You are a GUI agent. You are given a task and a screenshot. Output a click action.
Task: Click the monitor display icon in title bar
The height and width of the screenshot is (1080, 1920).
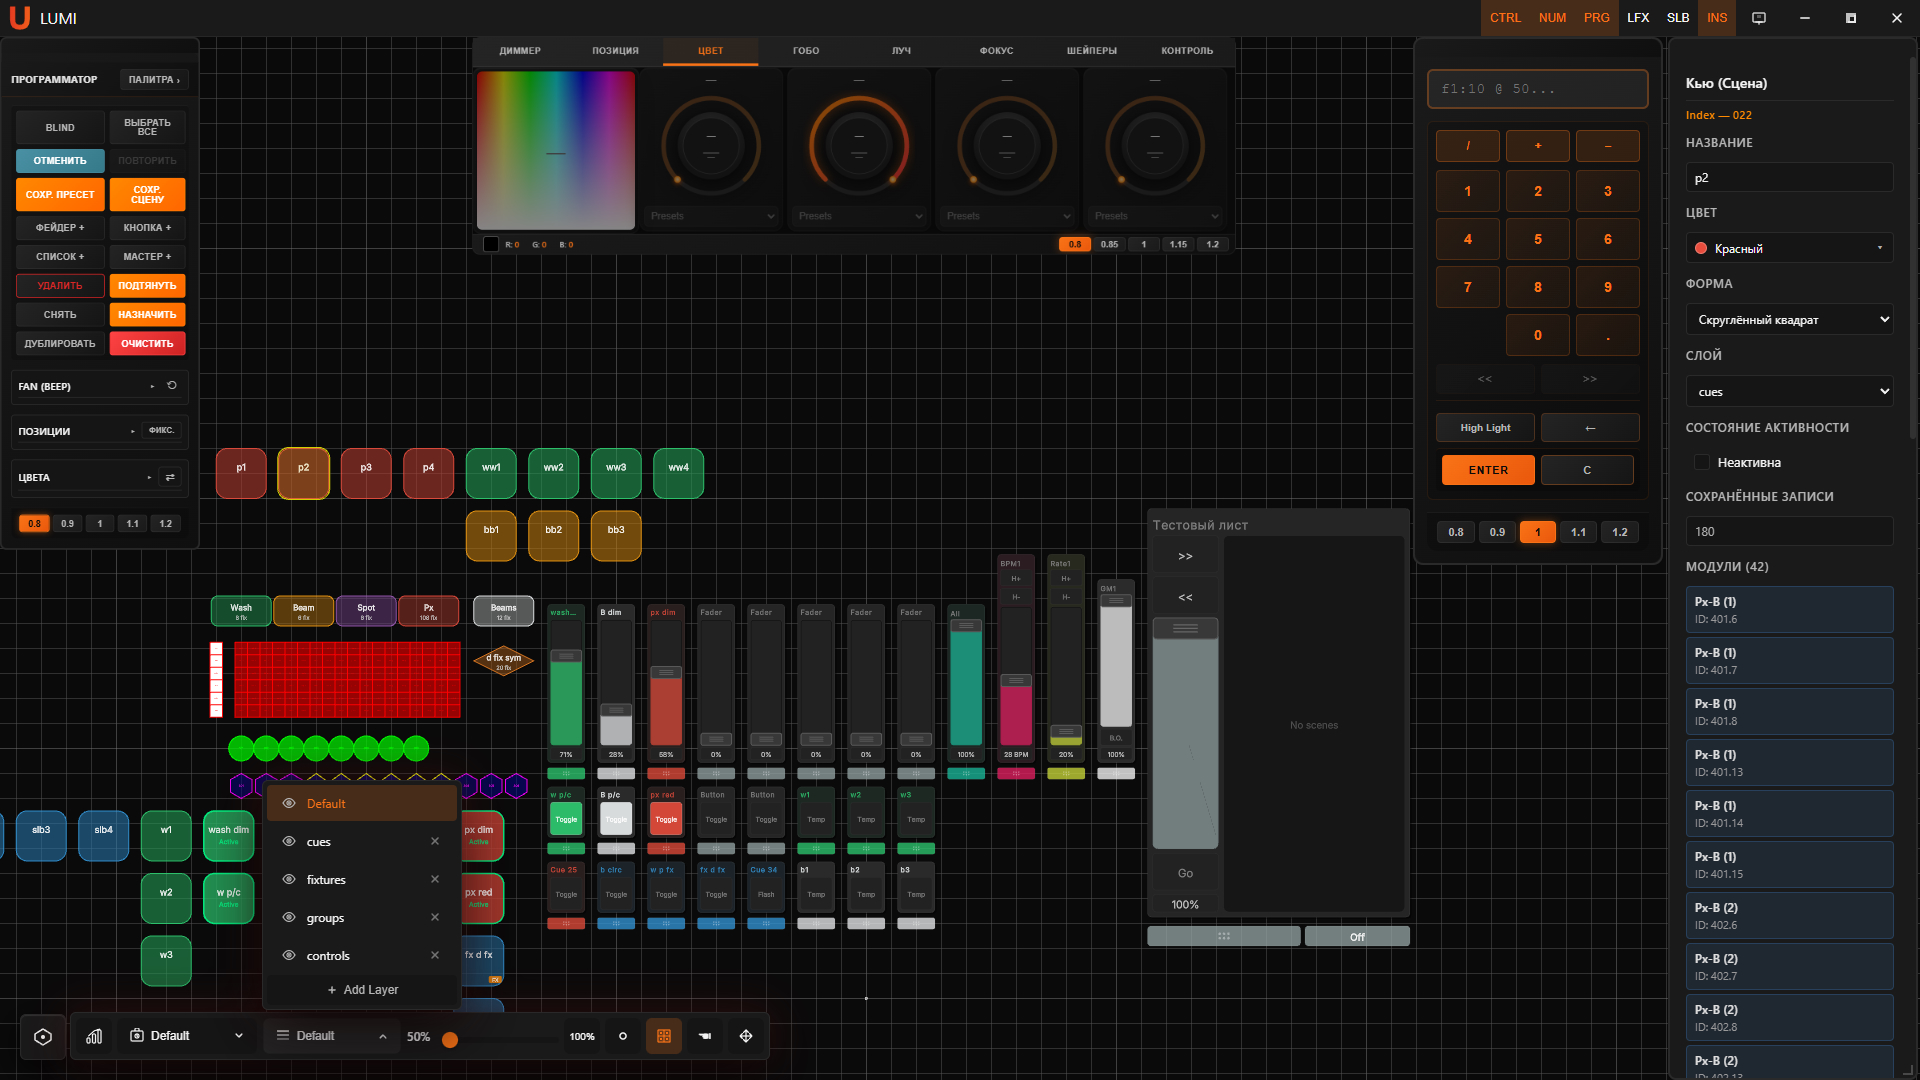tap(1759, 18)
